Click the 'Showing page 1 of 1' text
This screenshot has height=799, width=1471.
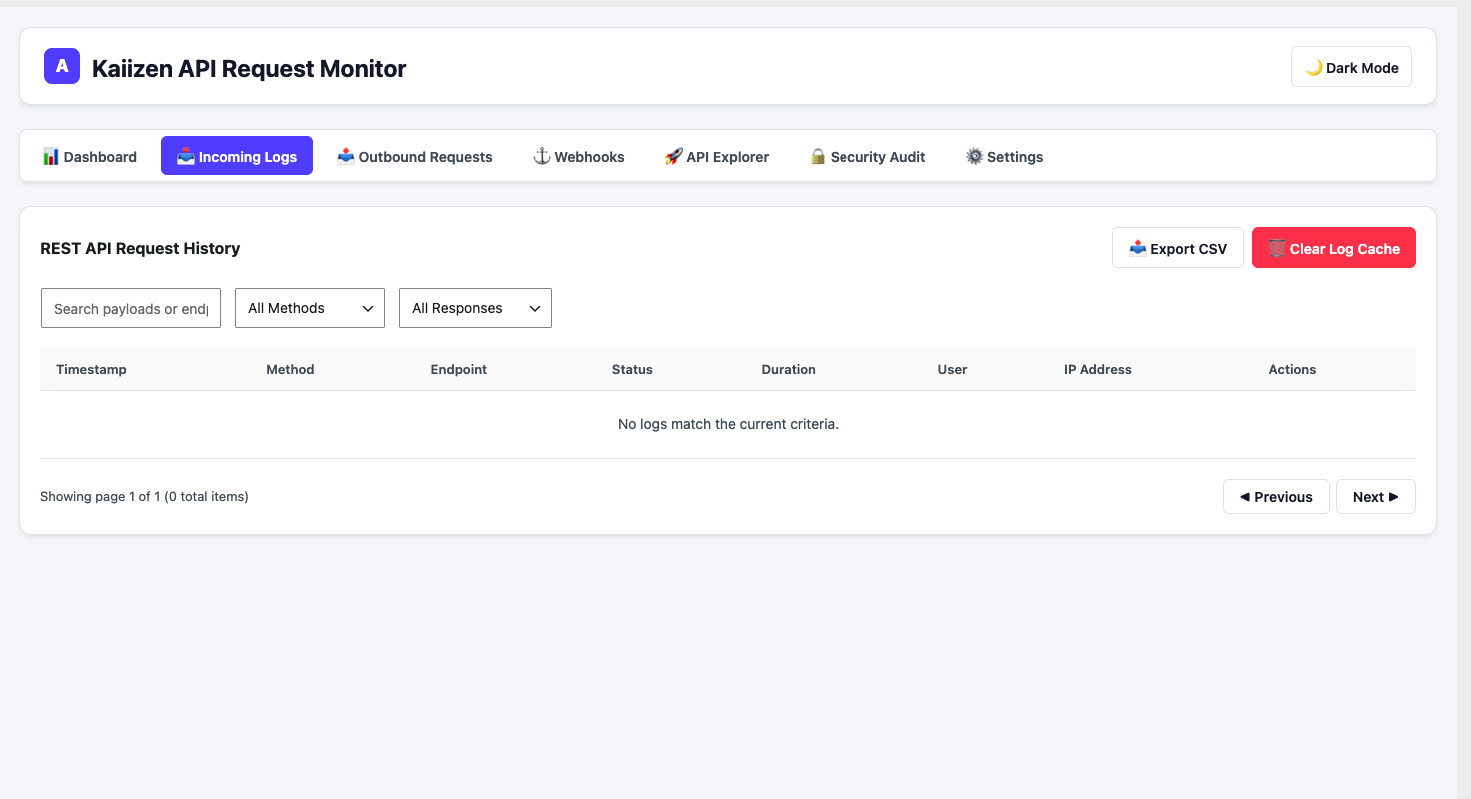[x=100, y=496]
